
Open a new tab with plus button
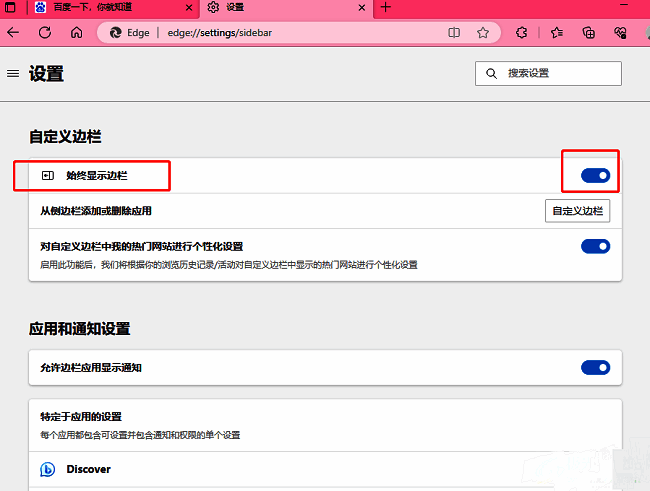pos(386,7)
